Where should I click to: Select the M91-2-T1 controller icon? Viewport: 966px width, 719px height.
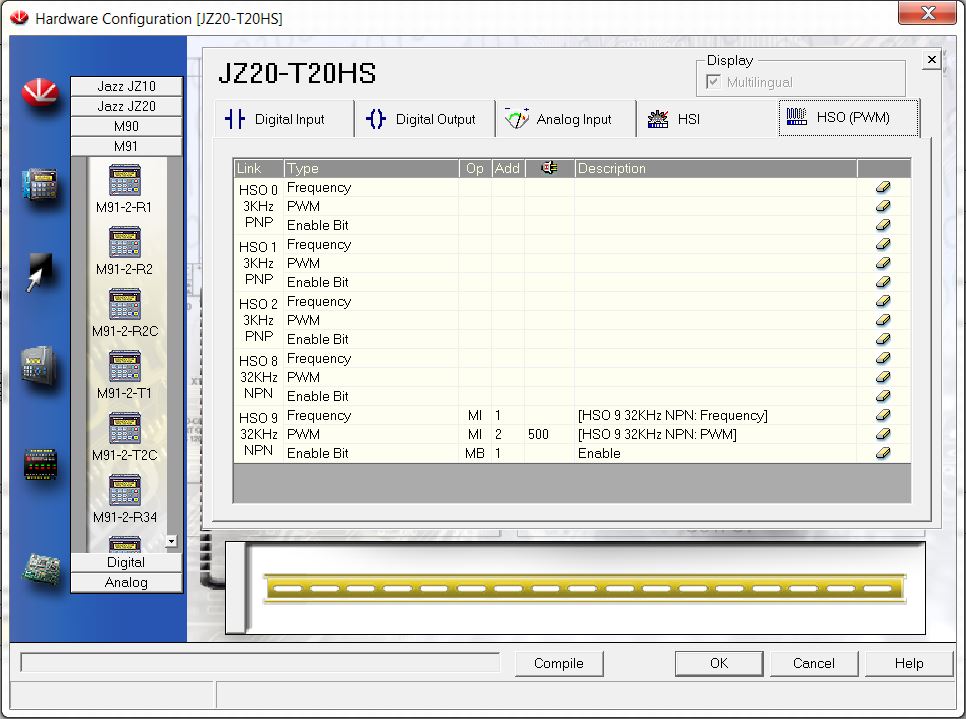coord(124,366)
